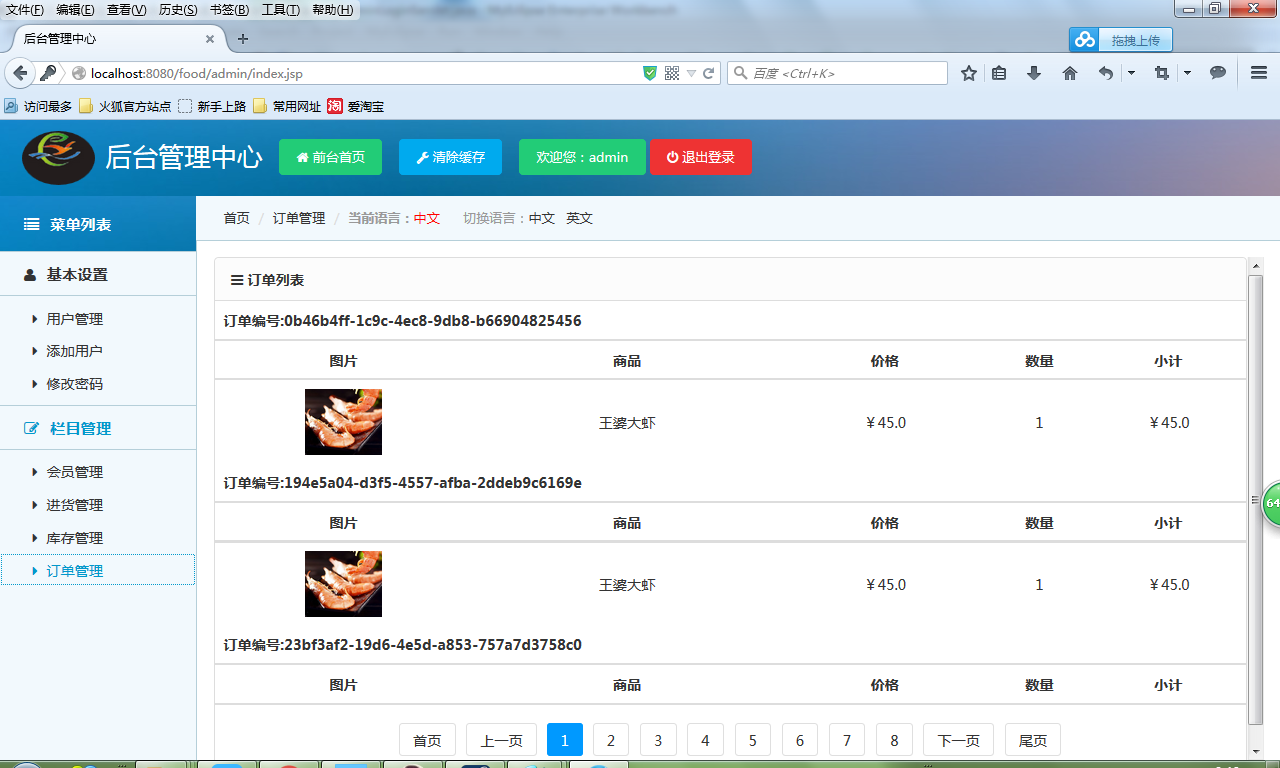
Task: Open the 书签(B) menu
Action: coord(229,10)
